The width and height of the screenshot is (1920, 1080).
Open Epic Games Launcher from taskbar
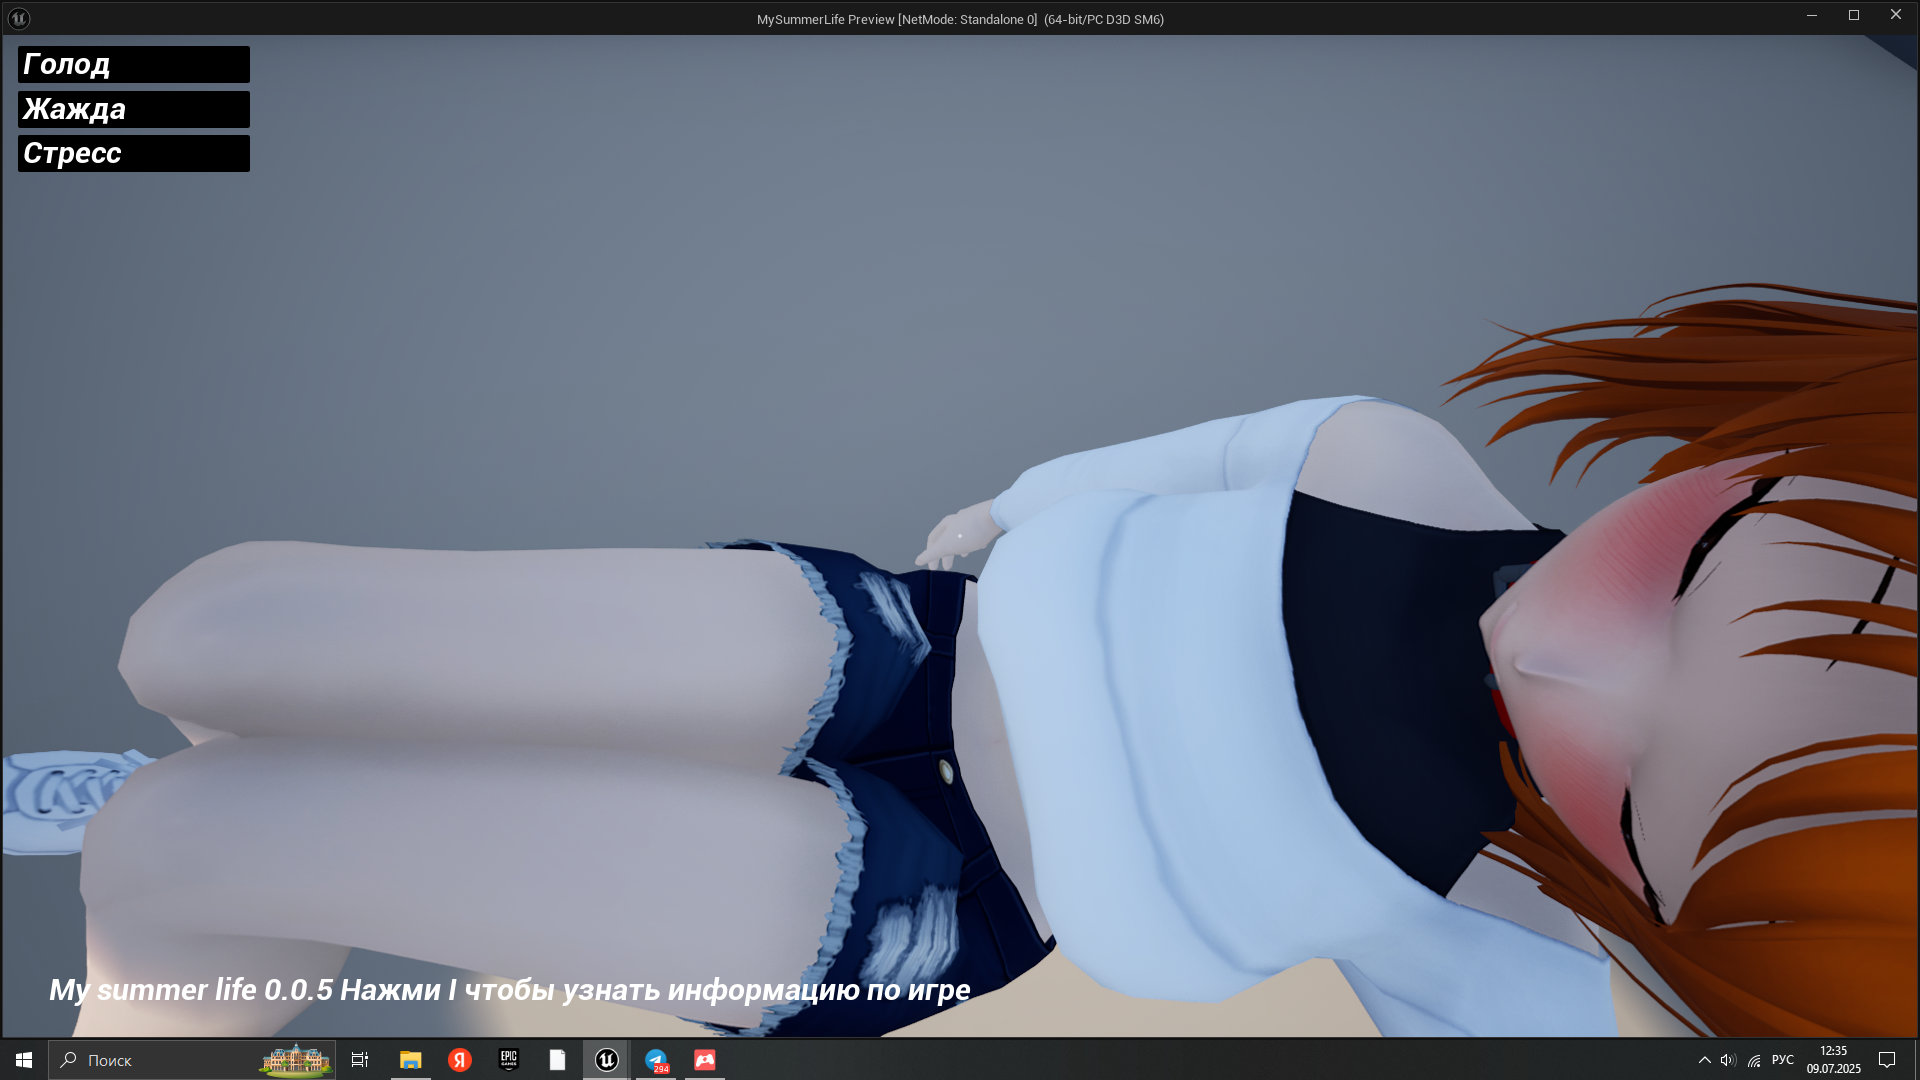tap(509, 1060)
